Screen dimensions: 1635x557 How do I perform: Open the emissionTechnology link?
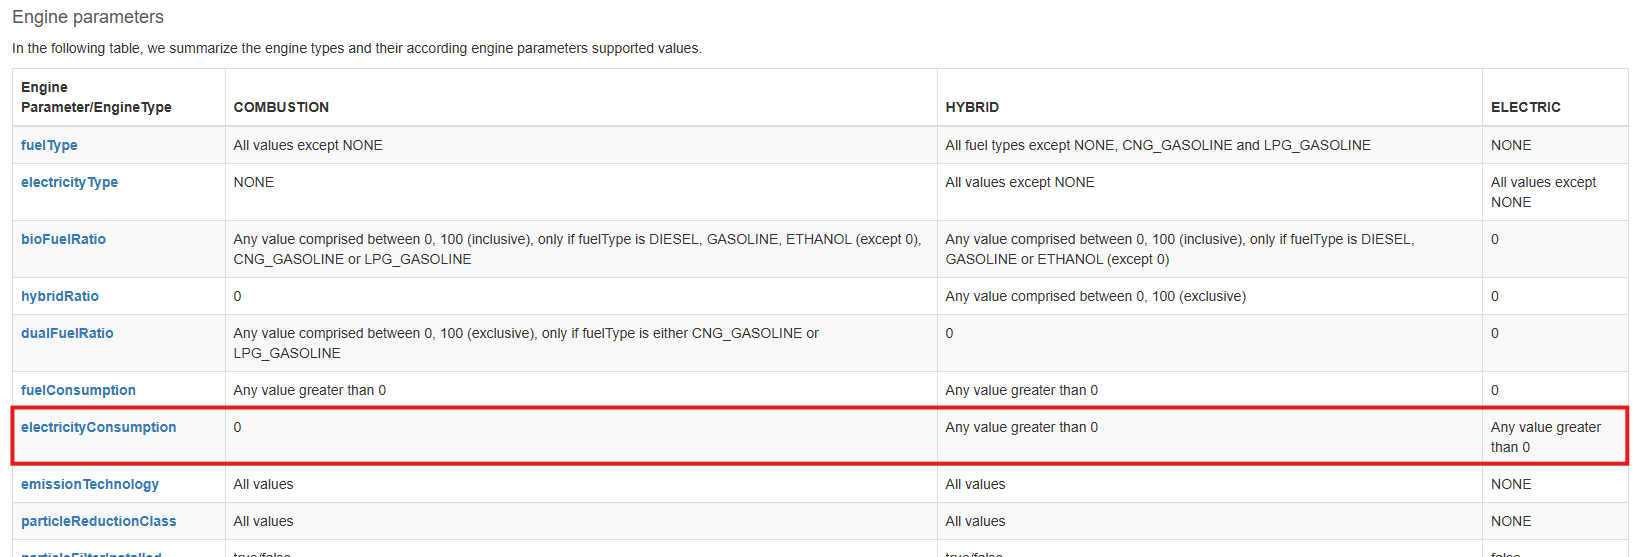[90, 484]
